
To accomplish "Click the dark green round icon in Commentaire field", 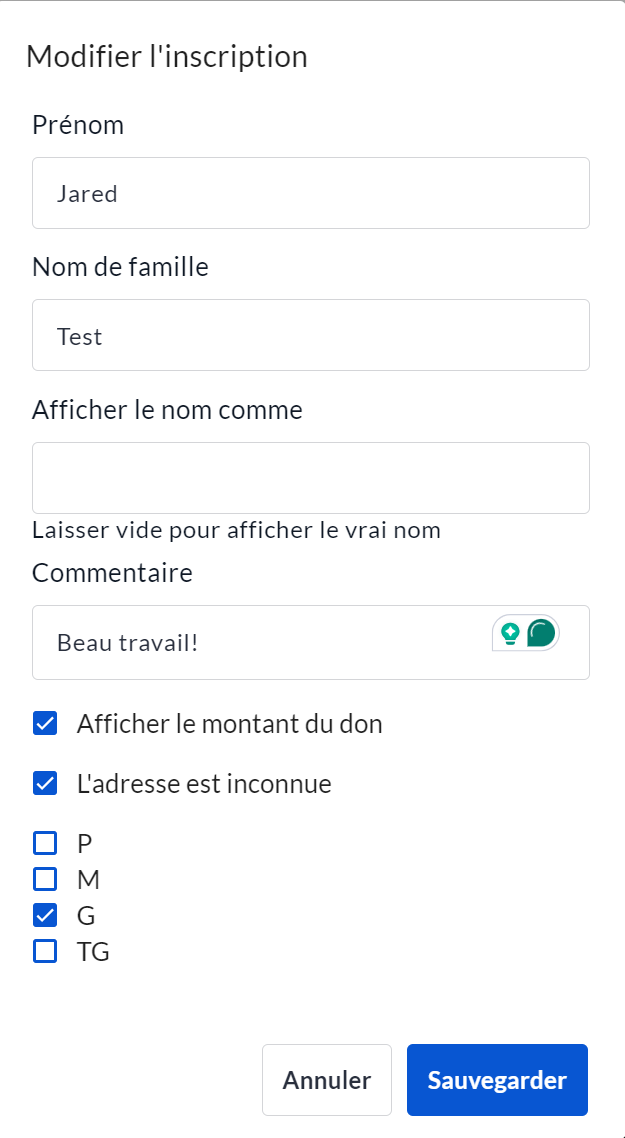I will (541, 632).
